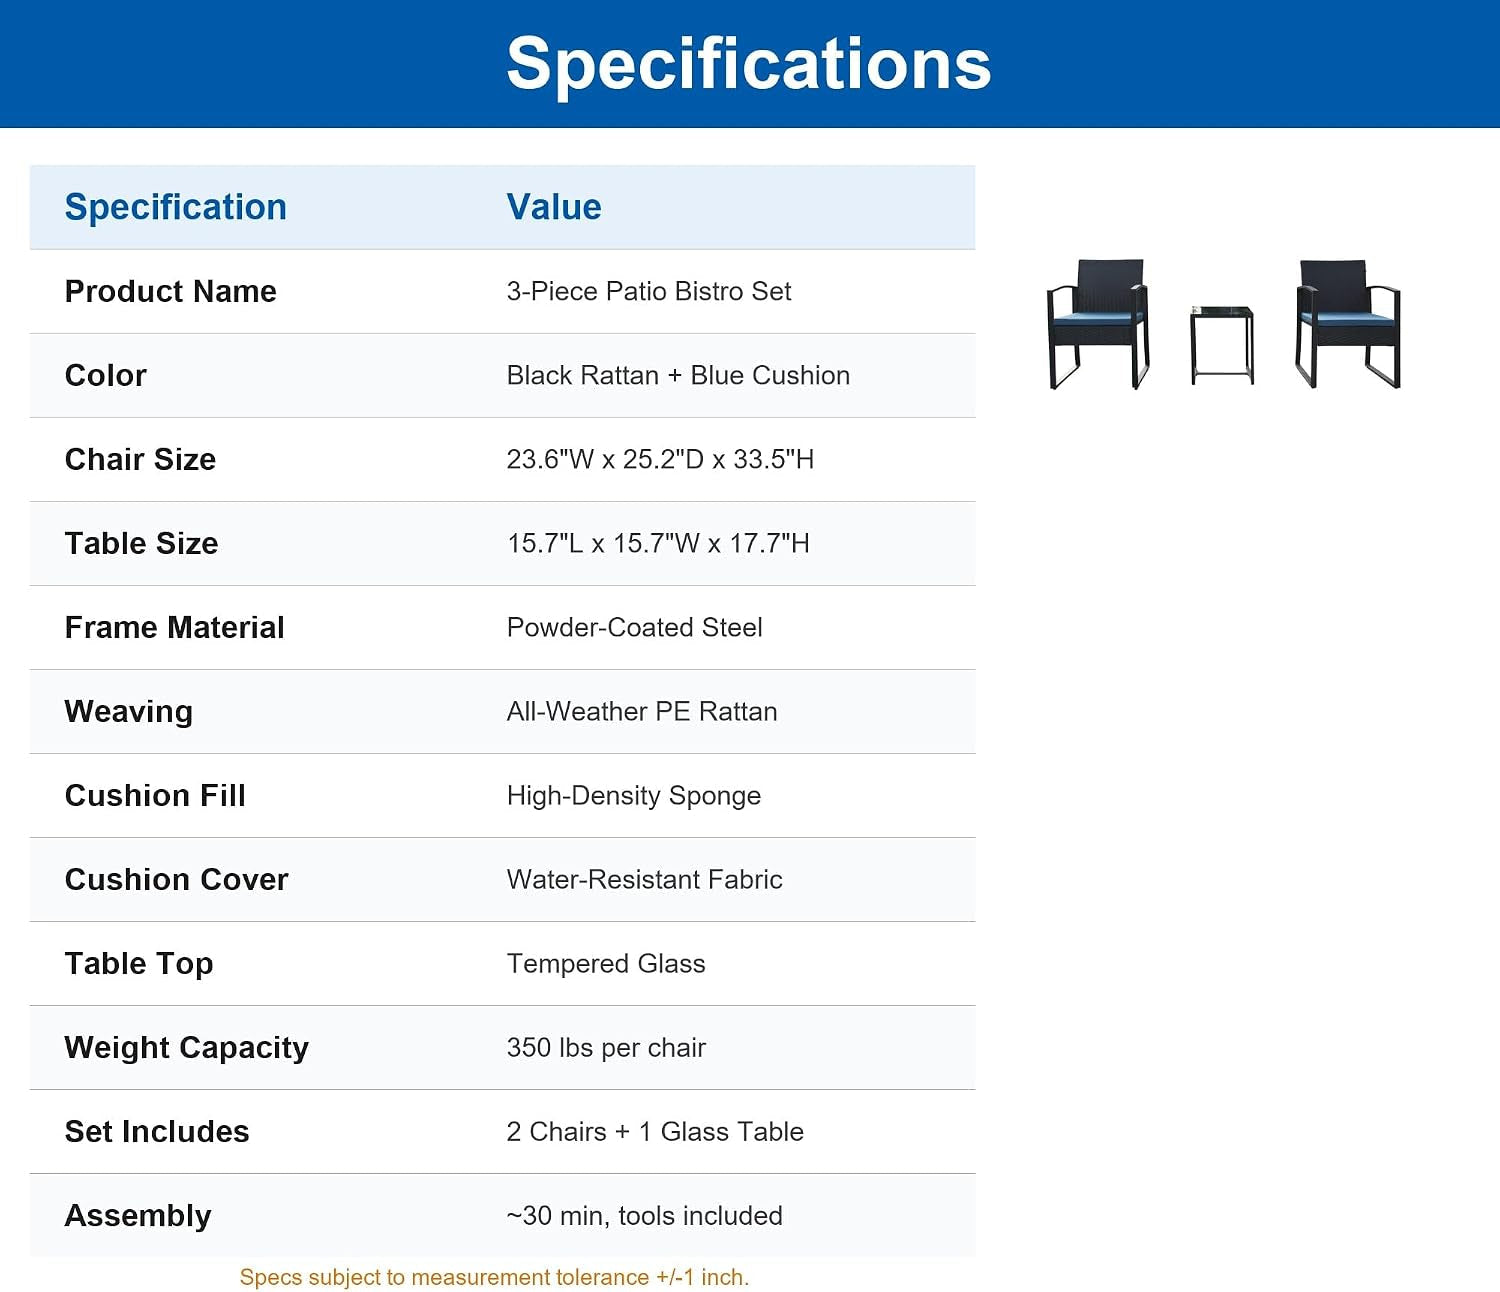This screenshot has width=1500, height=1292.
Task: Click the glass side table image
Action: pyautogui.click(x=1222, y=345)
